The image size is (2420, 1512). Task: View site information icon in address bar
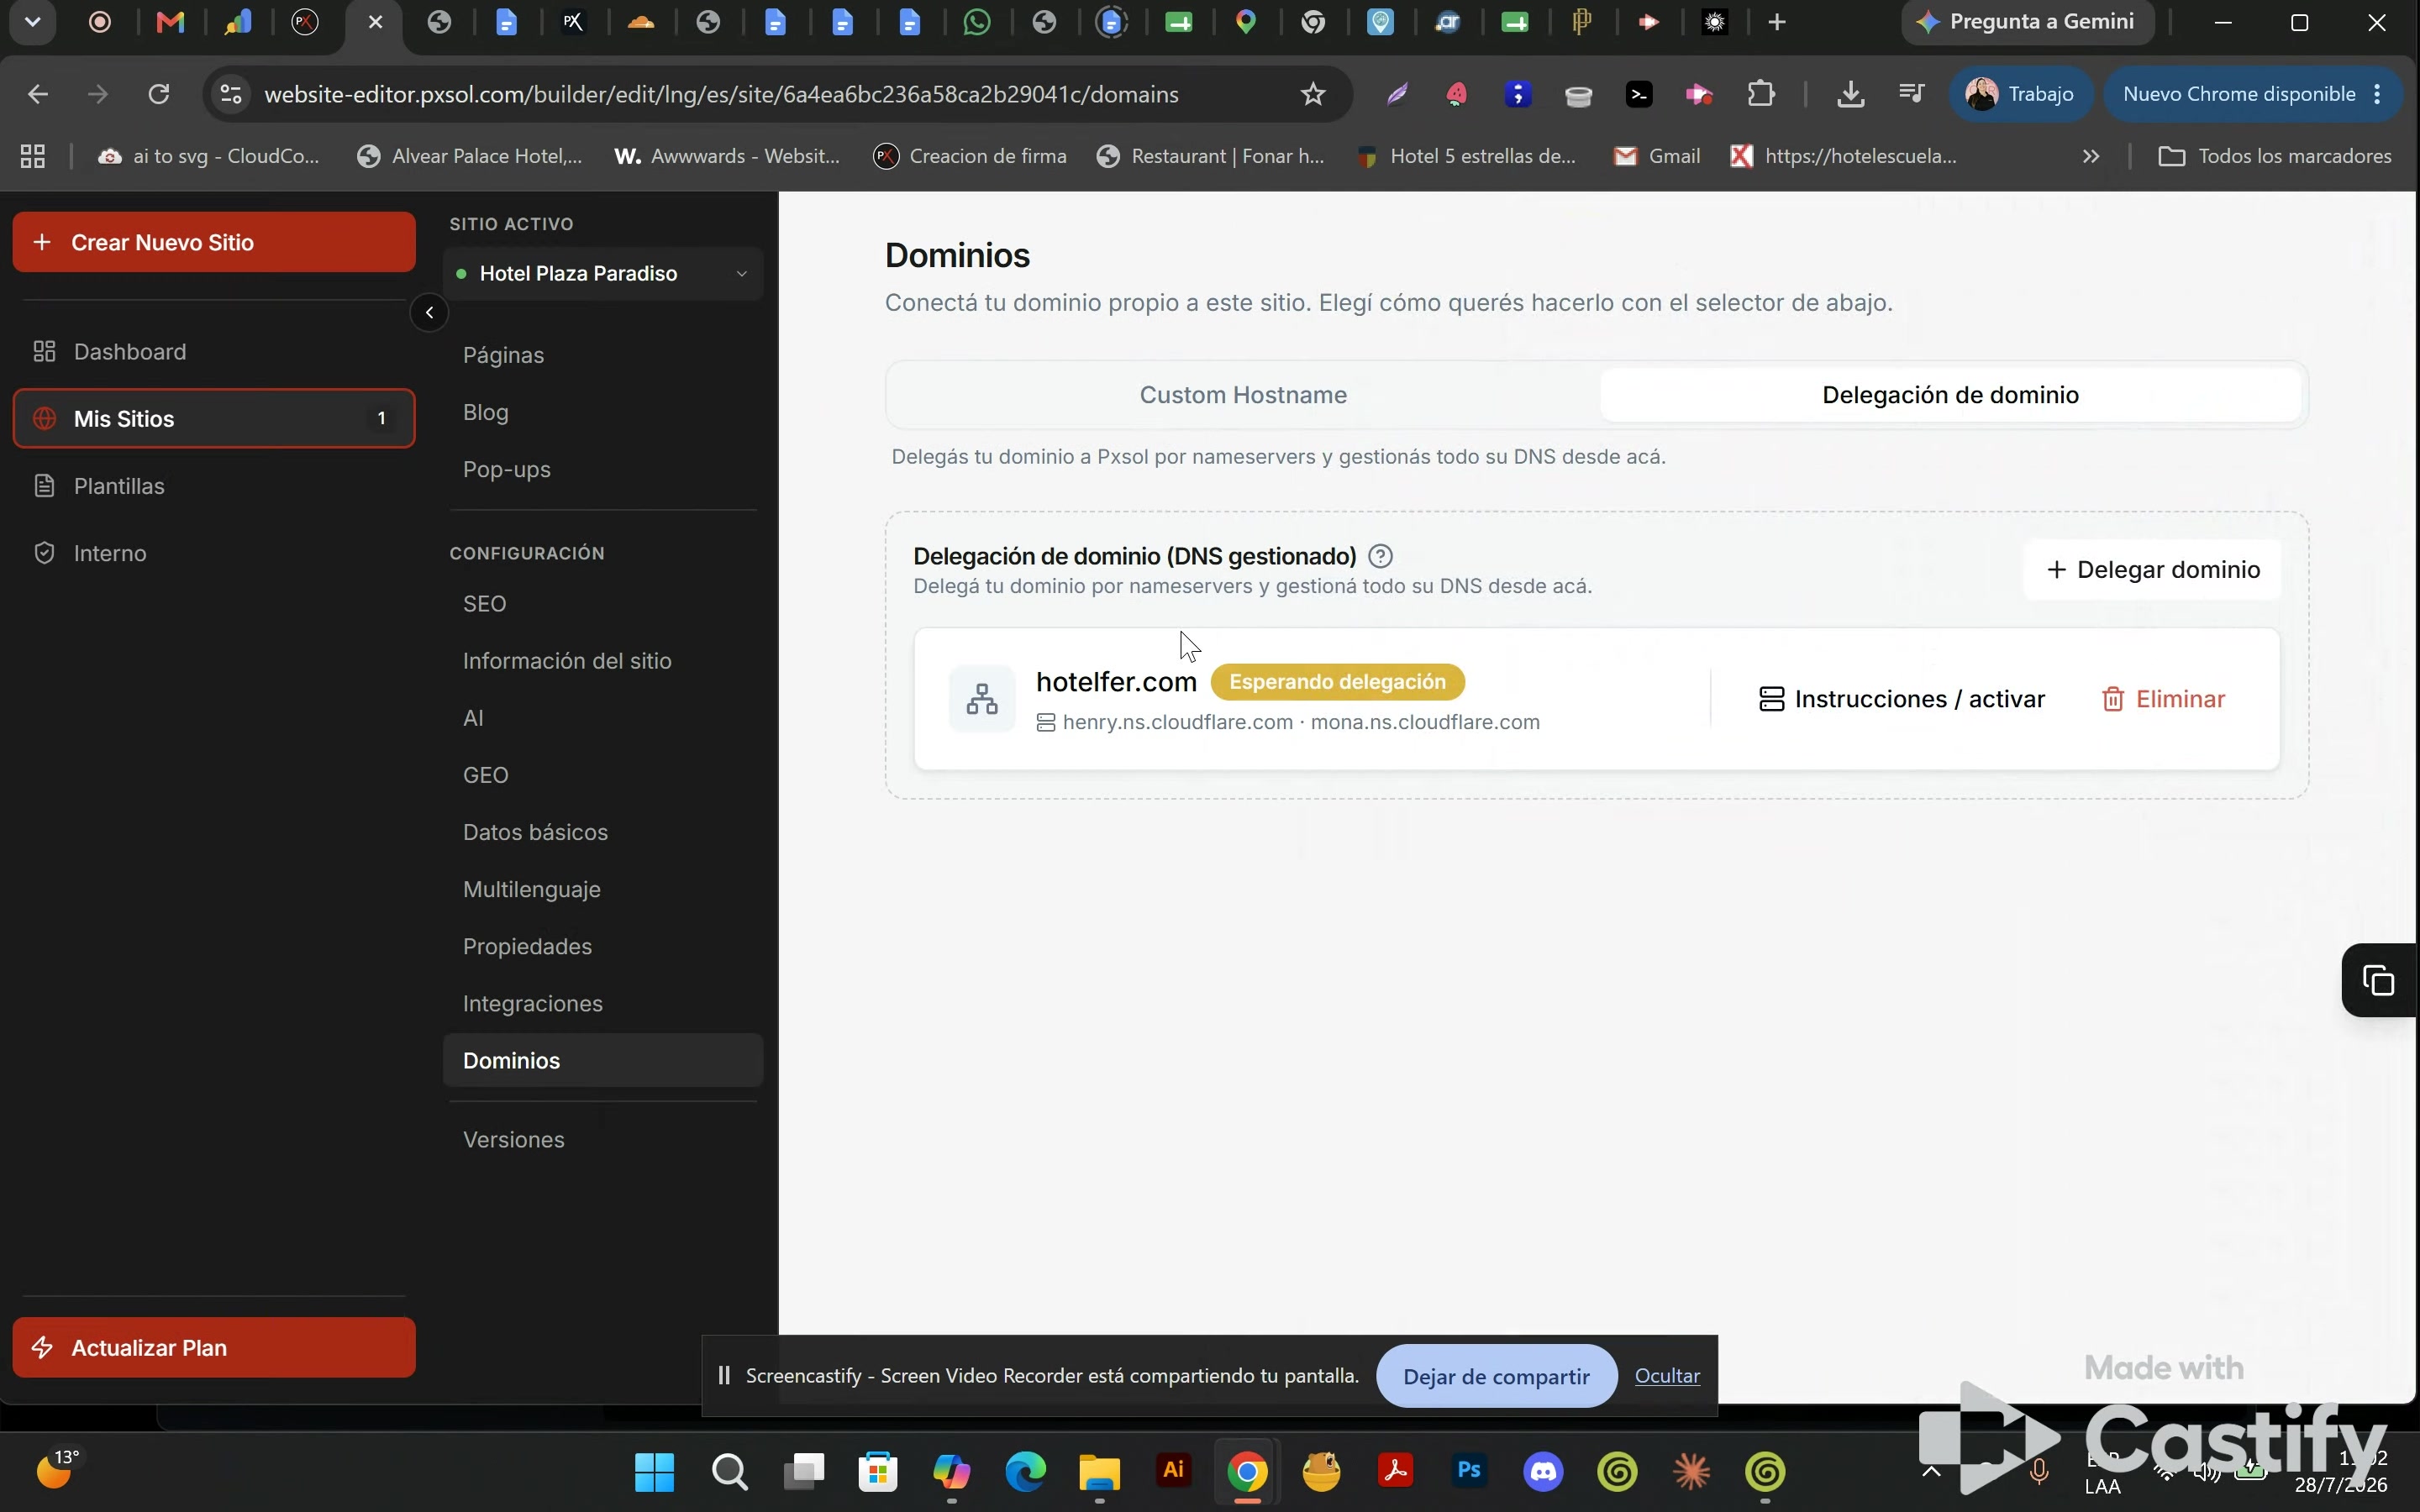(231, 94)
